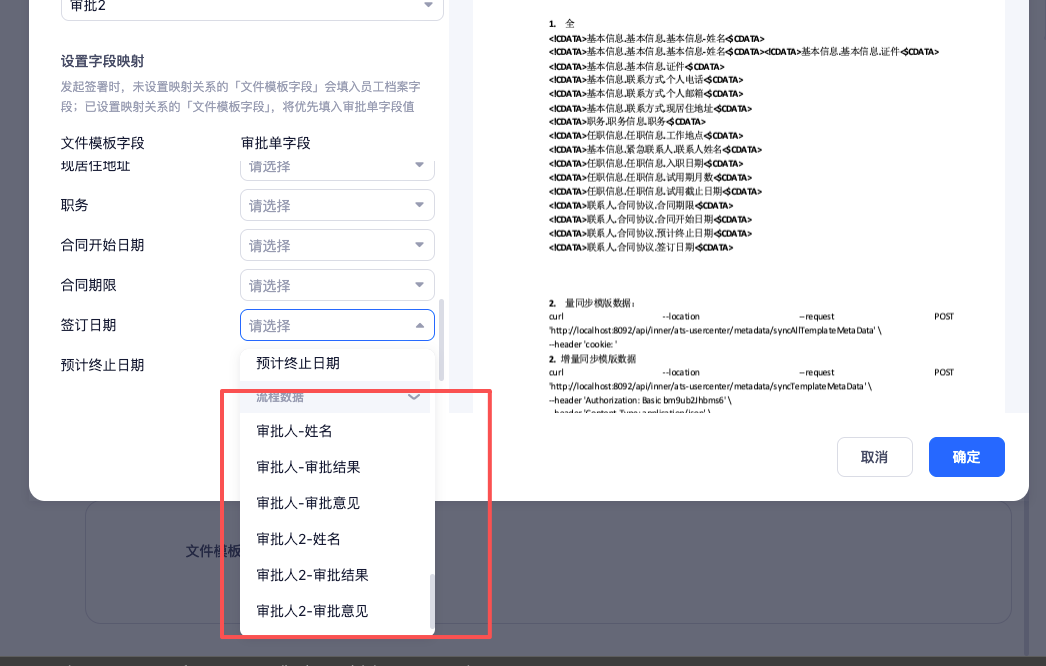This screenshot has height=666, width=1046.
Task: Open the 审批2 dropdown arrow at top
Action: coord(429,6)
